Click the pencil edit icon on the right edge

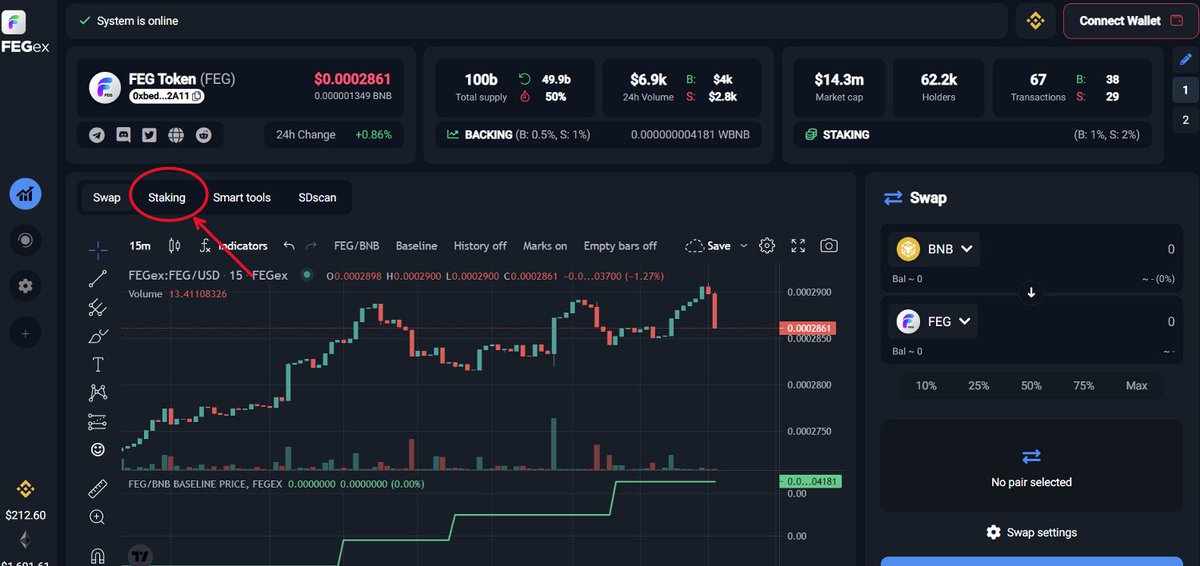[x=1186, y=60]
